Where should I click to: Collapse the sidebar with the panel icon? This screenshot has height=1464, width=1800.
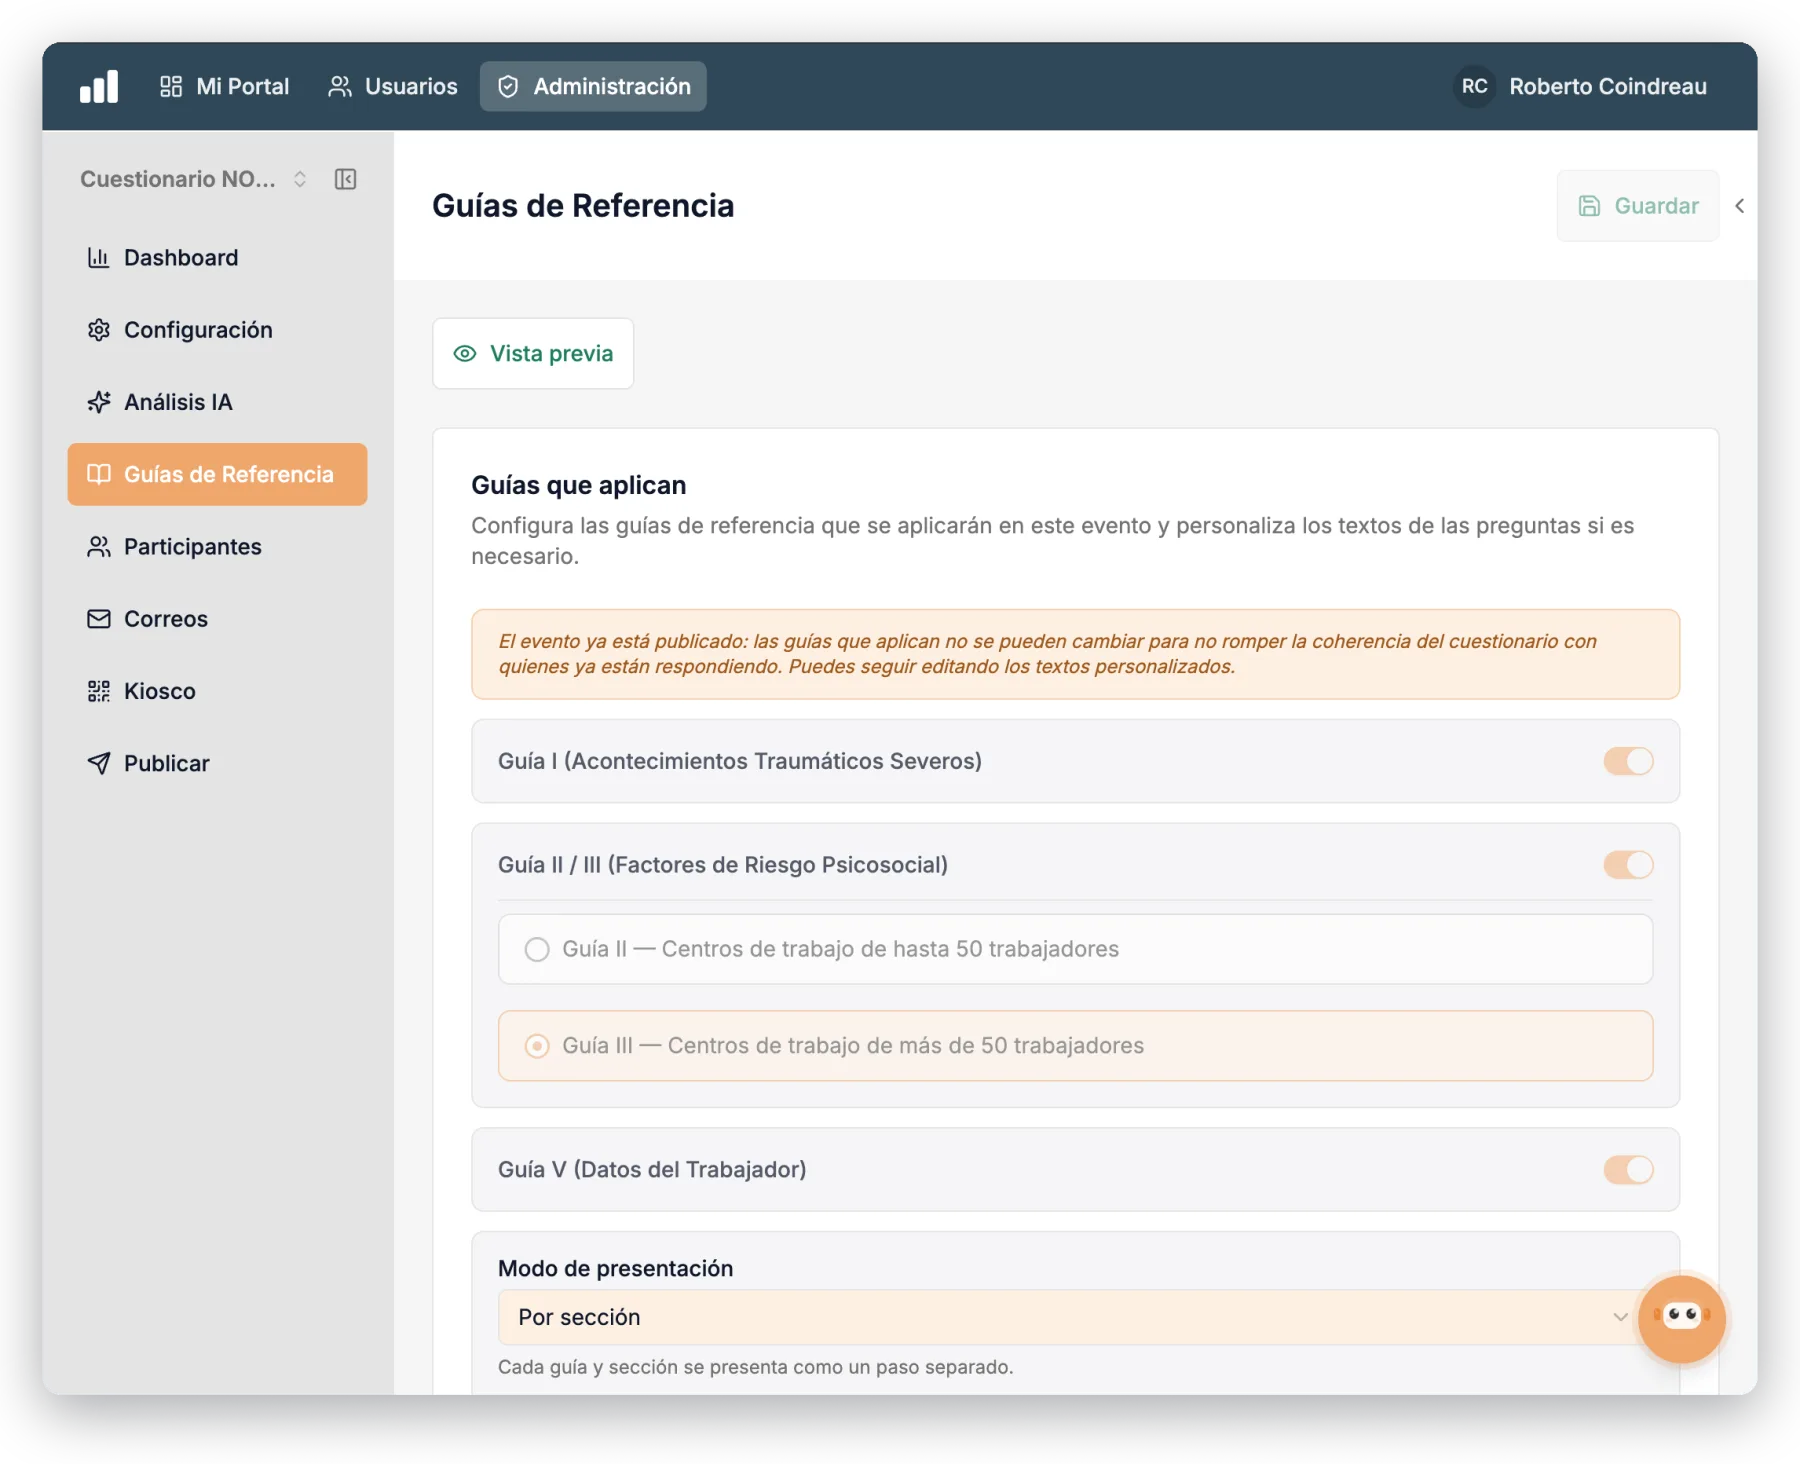[345, 179]
